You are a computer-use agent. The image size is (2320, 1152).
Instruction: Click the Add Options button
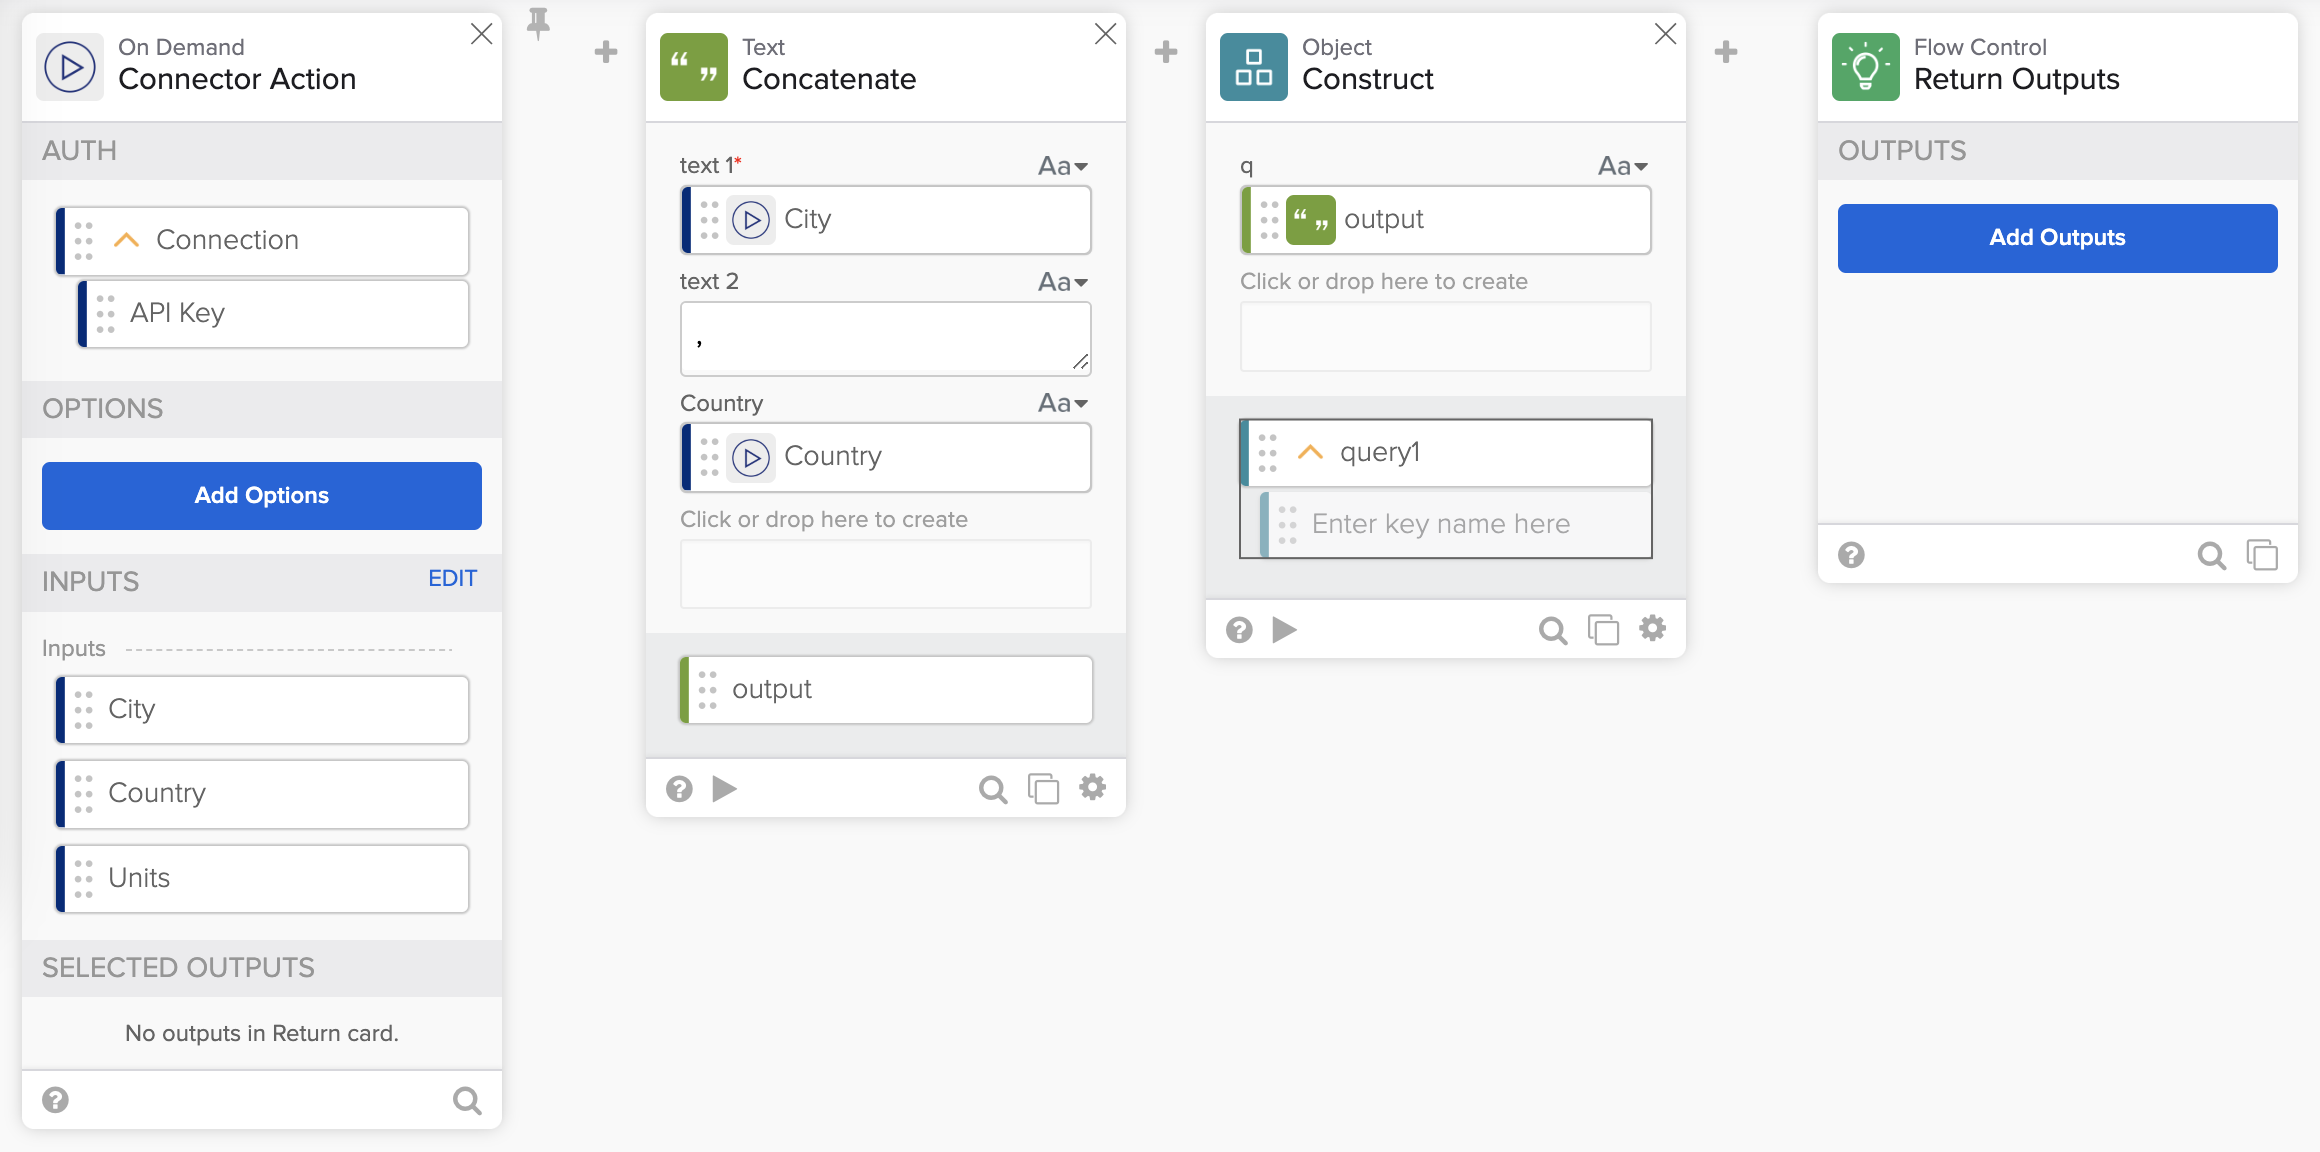click(x=262, y=496)
